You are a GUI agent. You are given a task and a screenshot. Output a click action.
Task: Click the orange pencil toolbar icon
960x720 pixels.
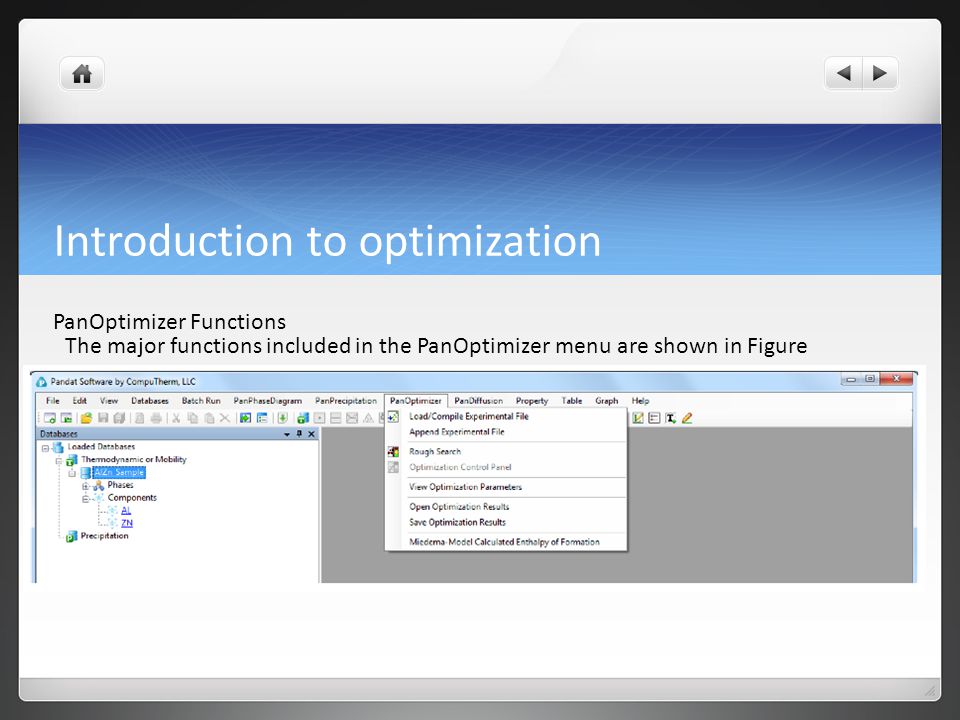click(x=687, y=418)
